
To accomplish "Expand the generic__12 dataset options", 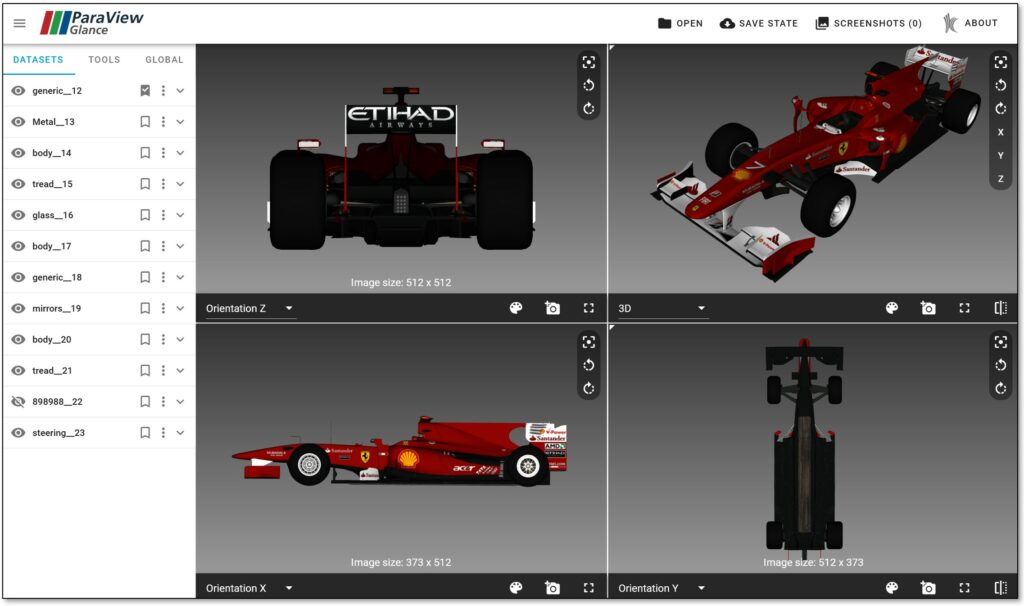I will click(180, 91).
